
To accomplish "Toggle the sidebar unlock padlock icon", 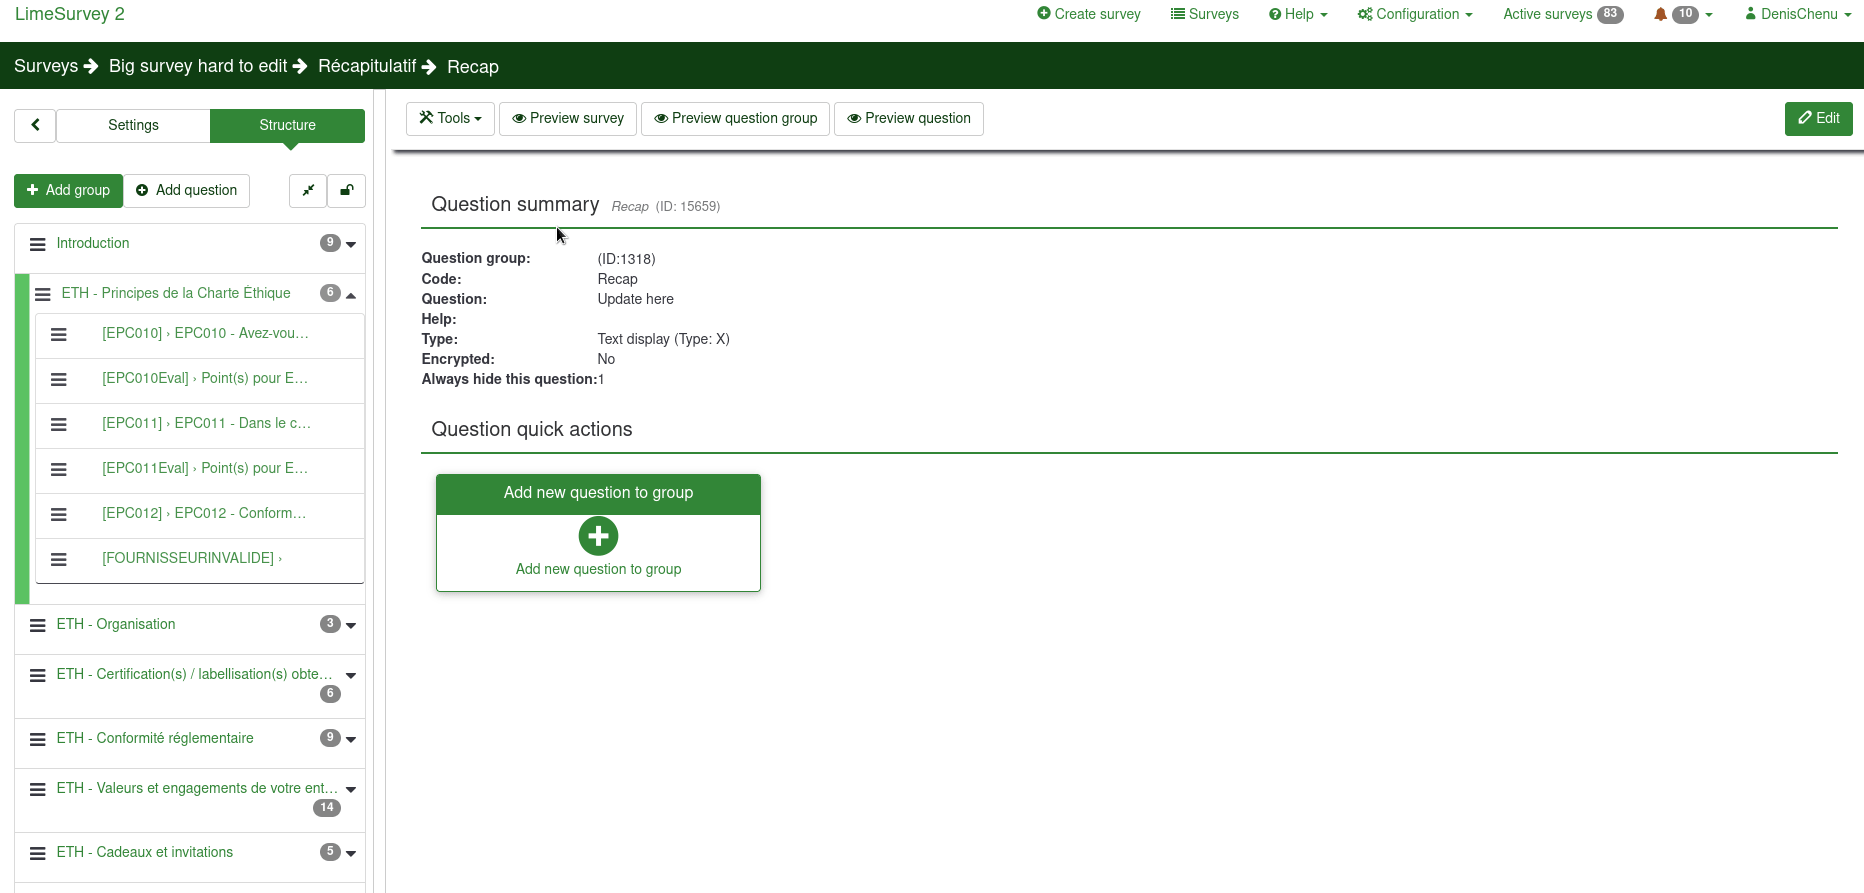I will pyautogui.click(x=347, y=191).
